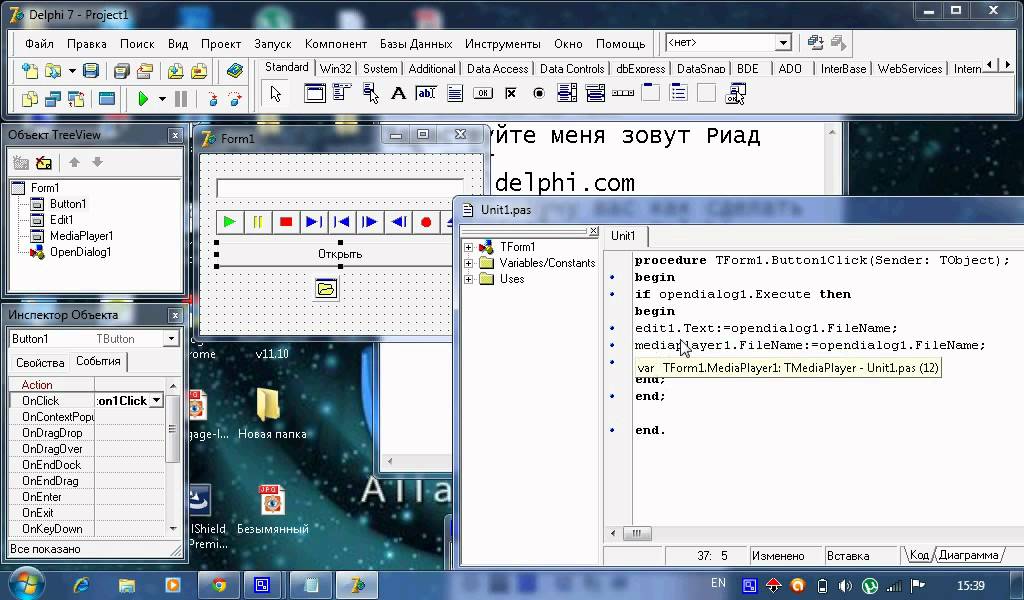
Task: Click the New Form toolbar icon
Action: coord(106,99)
